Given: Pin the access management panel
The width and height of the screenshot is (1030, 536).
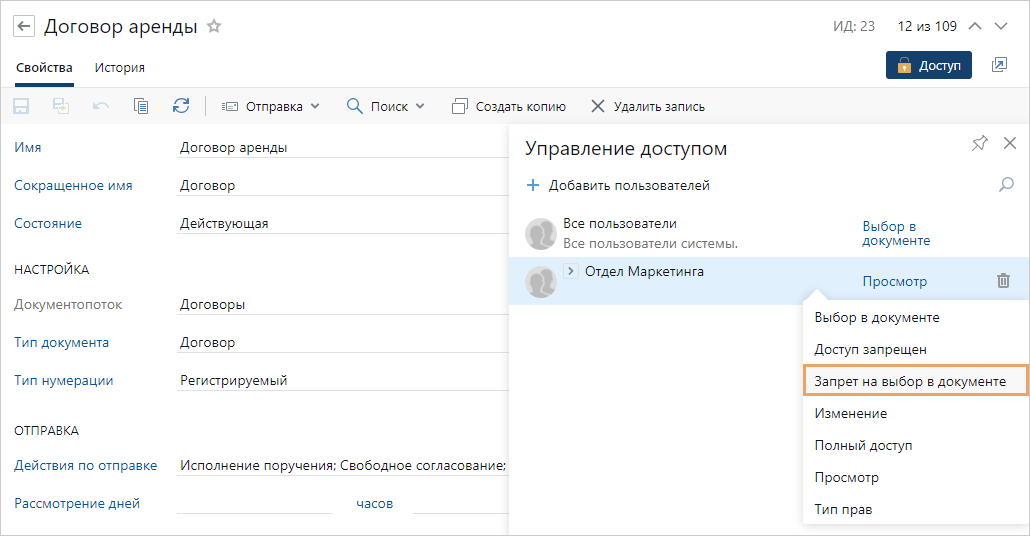Looking at the screenshot, I should click(979, 144).
